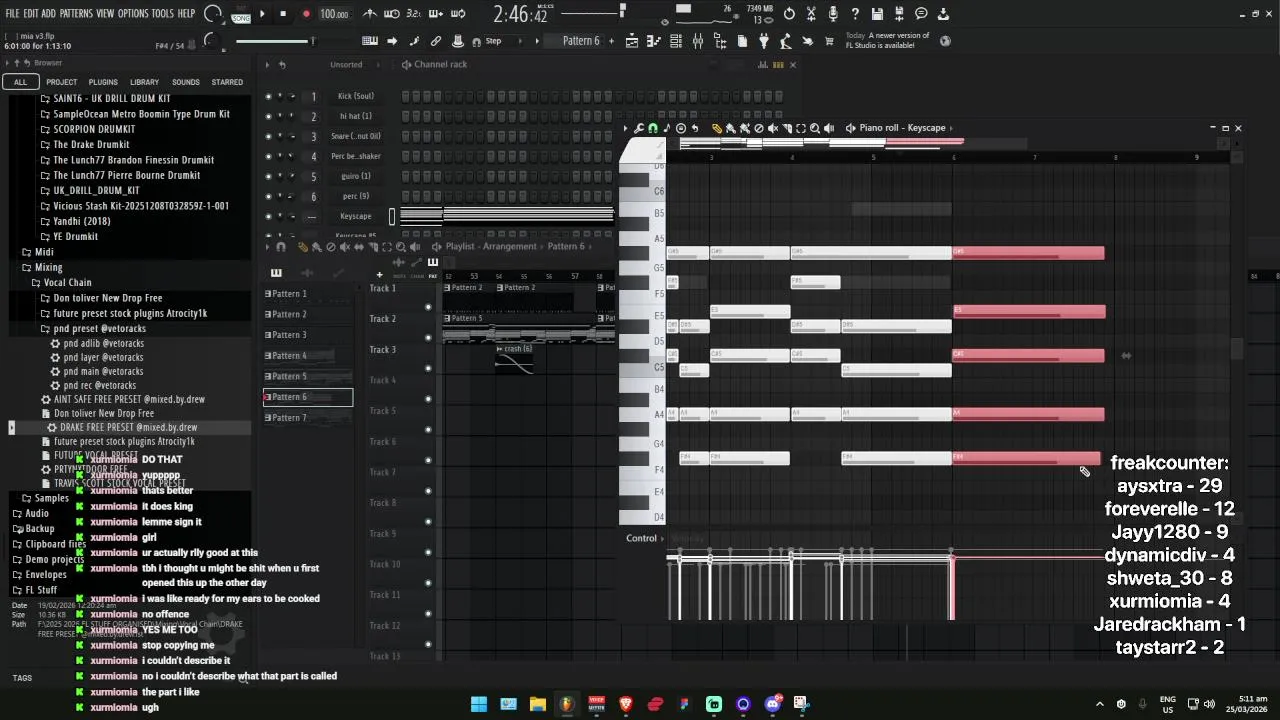Image resolution: width=1280 pixels, height=720 pixels.
Task: Stop playback with the Stop button
Action: point(283,14)
